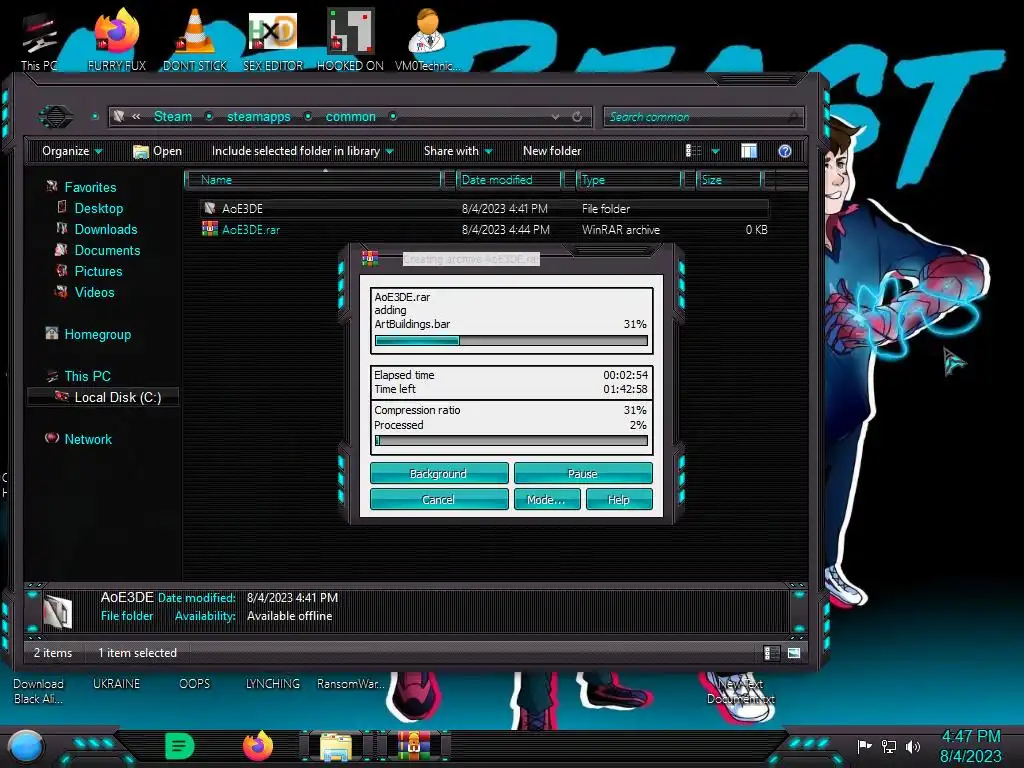Screen dimensions: 1024x768
Task: Open the Organize menu
Action: 72,151
